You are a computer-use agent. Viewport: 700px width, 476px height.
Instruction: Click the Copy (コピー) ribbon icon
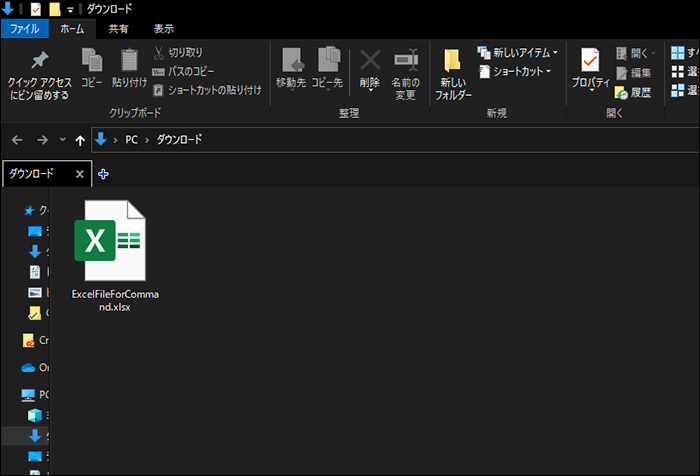point(92,62)
